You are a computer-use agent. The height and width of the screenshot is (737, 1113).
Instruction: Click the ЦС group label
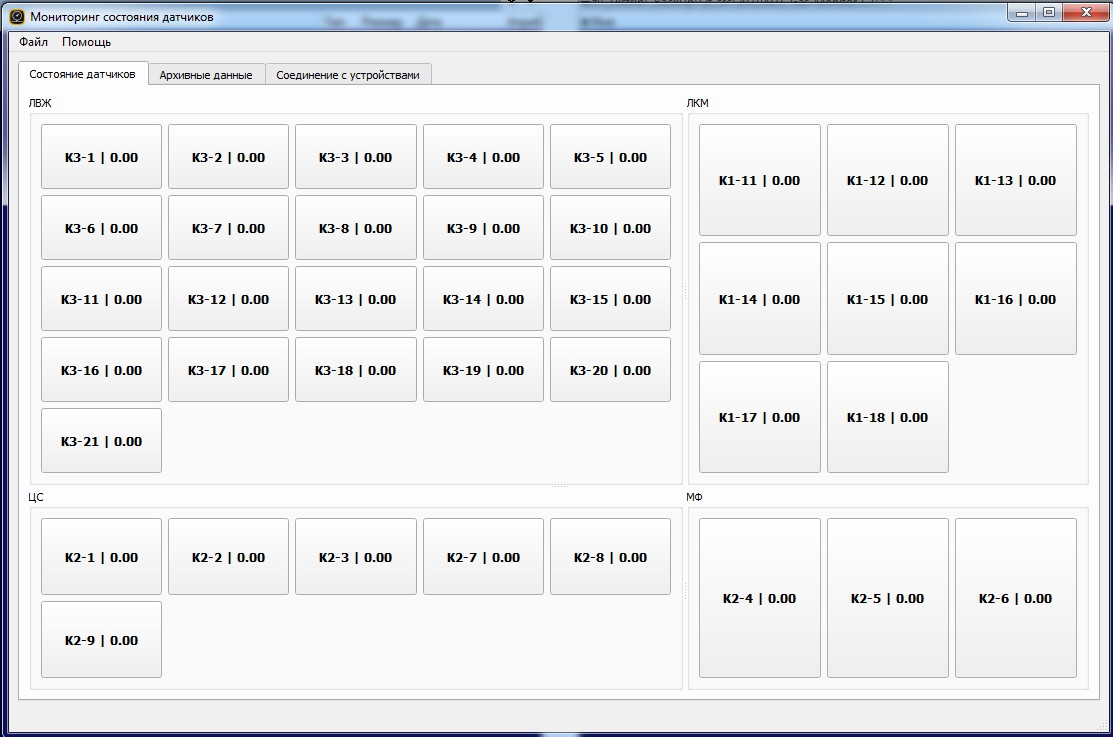click(x=35, y=497)
